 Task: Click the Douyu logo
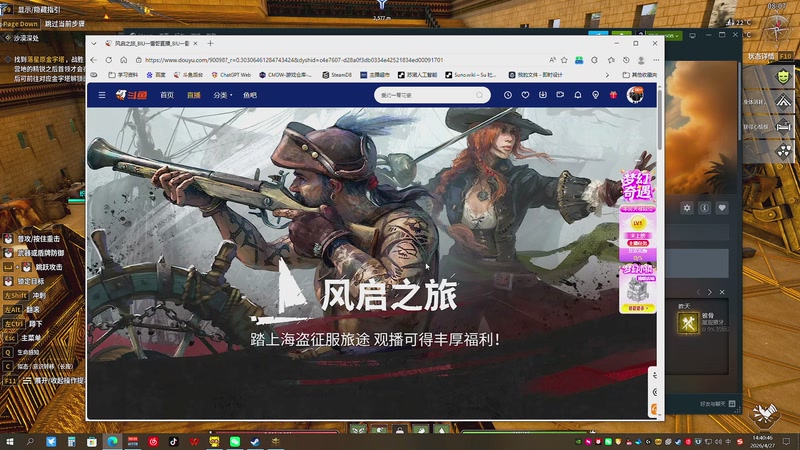point(132,95)
